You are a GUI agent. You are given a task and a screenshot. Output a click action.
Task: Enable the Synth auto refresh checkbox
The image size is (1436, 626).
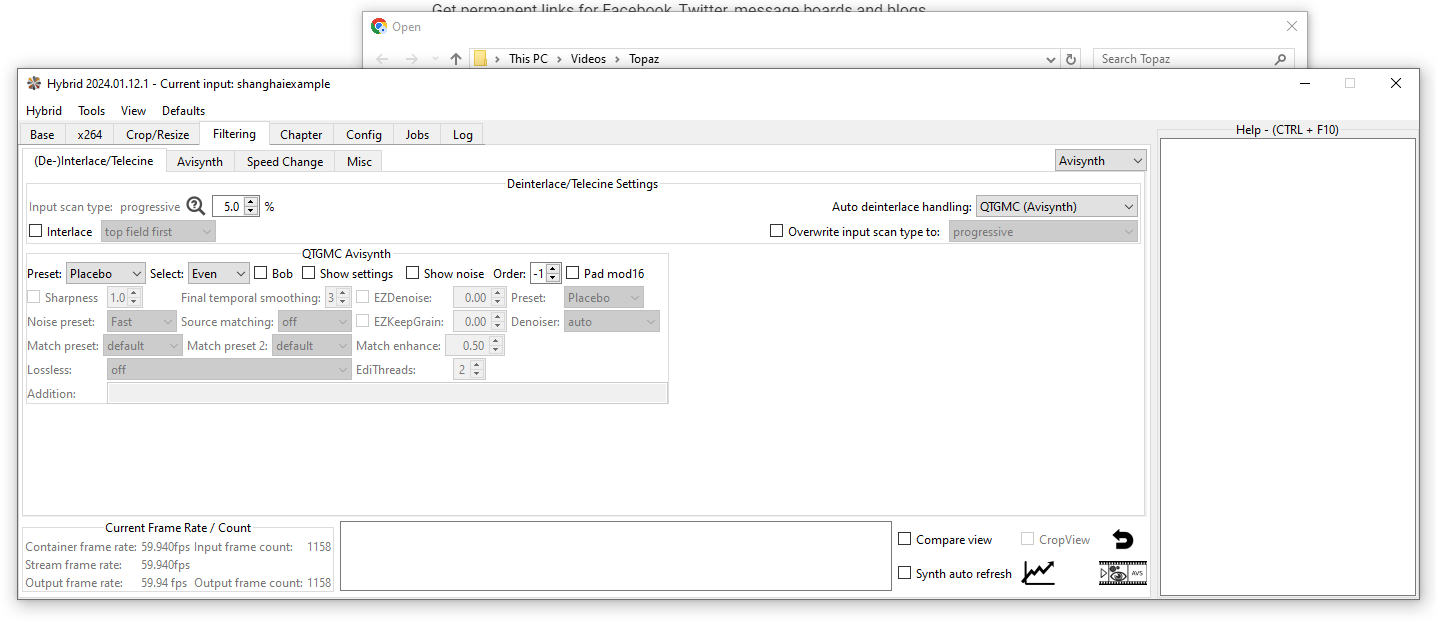point(905,573)
